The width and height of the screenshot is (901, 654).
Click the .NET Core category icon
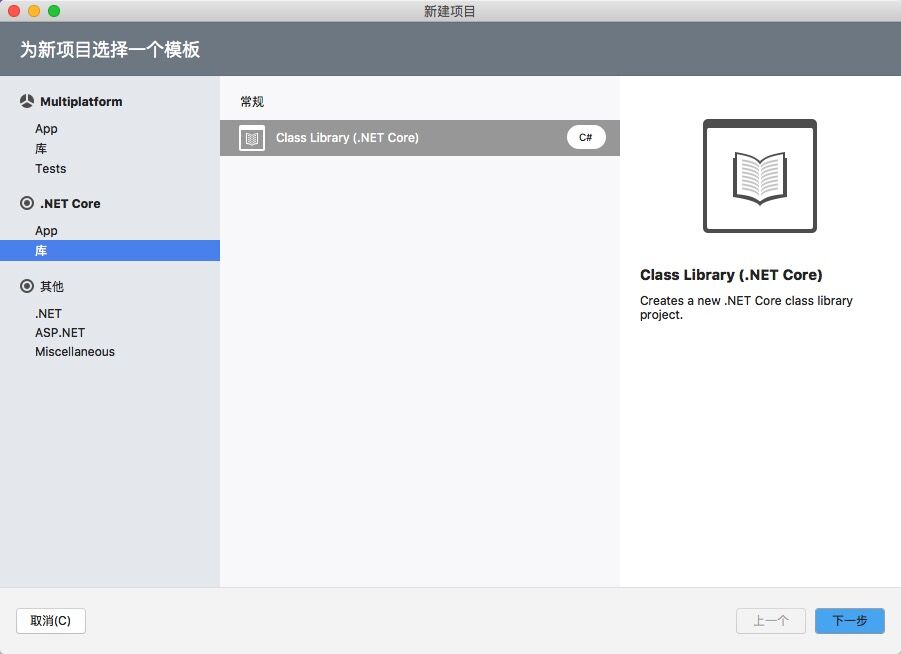tap(26, 203)
